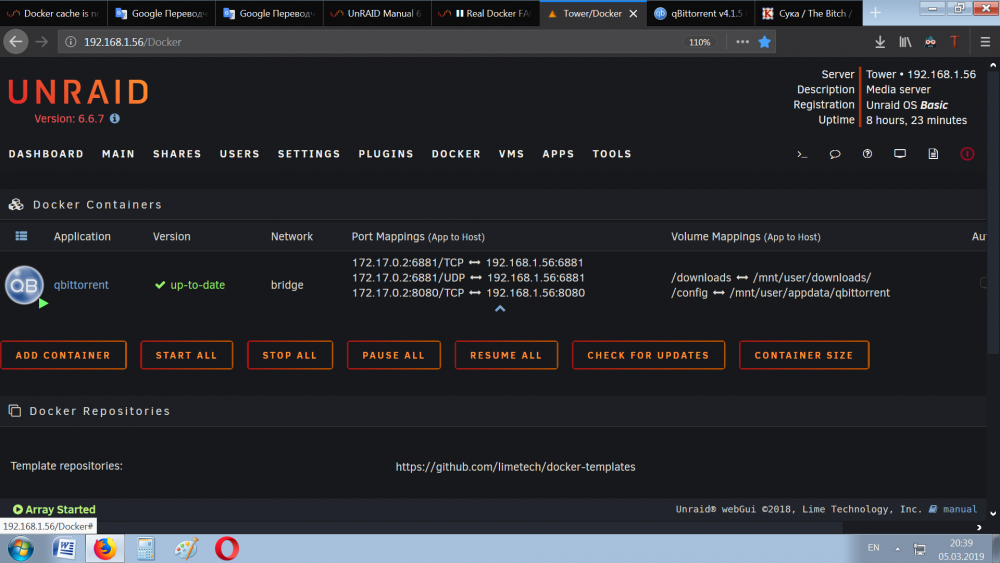Open the manual link in the footer
The width and height of the screenshot is (1000, 563).
pos(960,509)
